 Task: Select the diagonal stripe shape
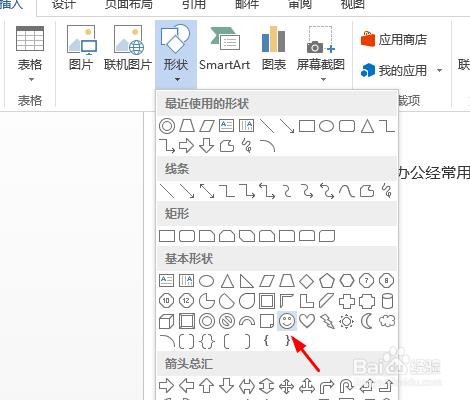[327, 301]
